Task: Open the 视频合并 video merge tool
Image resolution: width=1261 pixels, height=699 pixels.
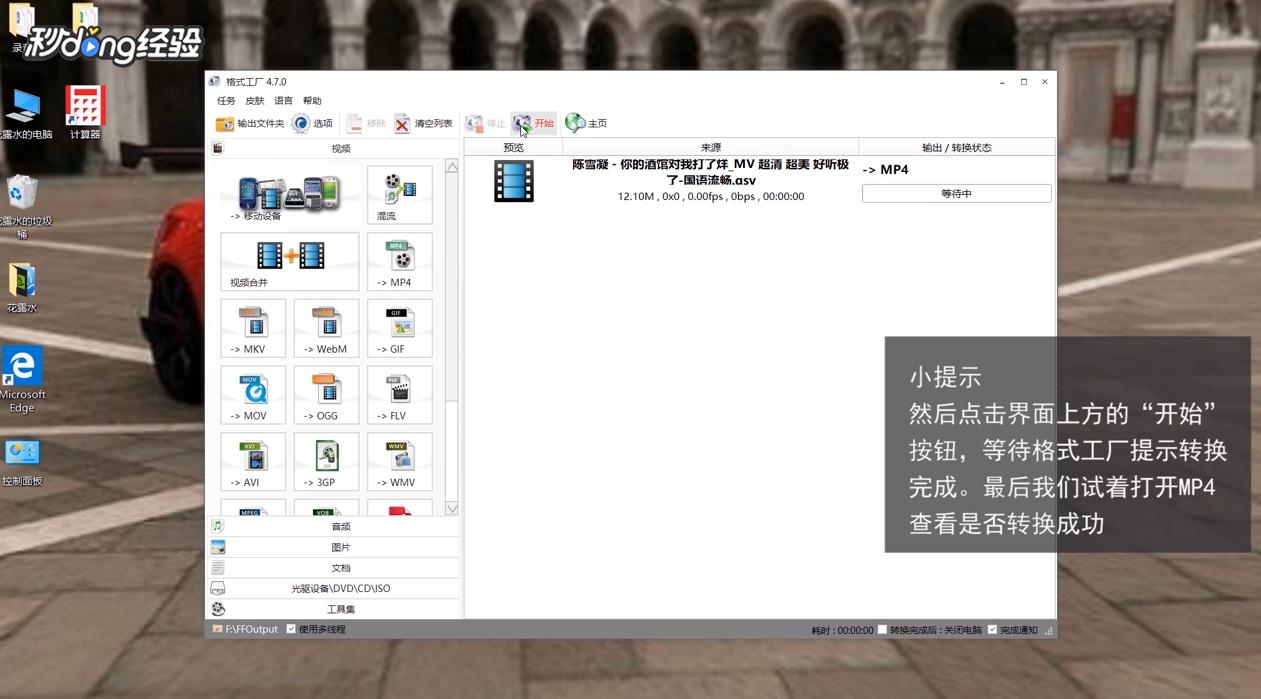Action: (290, 262)
